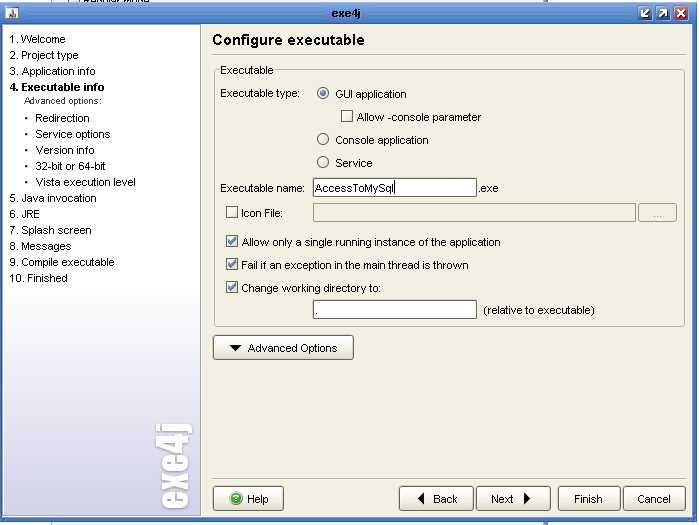699x525 pixels.
Task: Go to step 3. Application info
Action: pos(53,71)
